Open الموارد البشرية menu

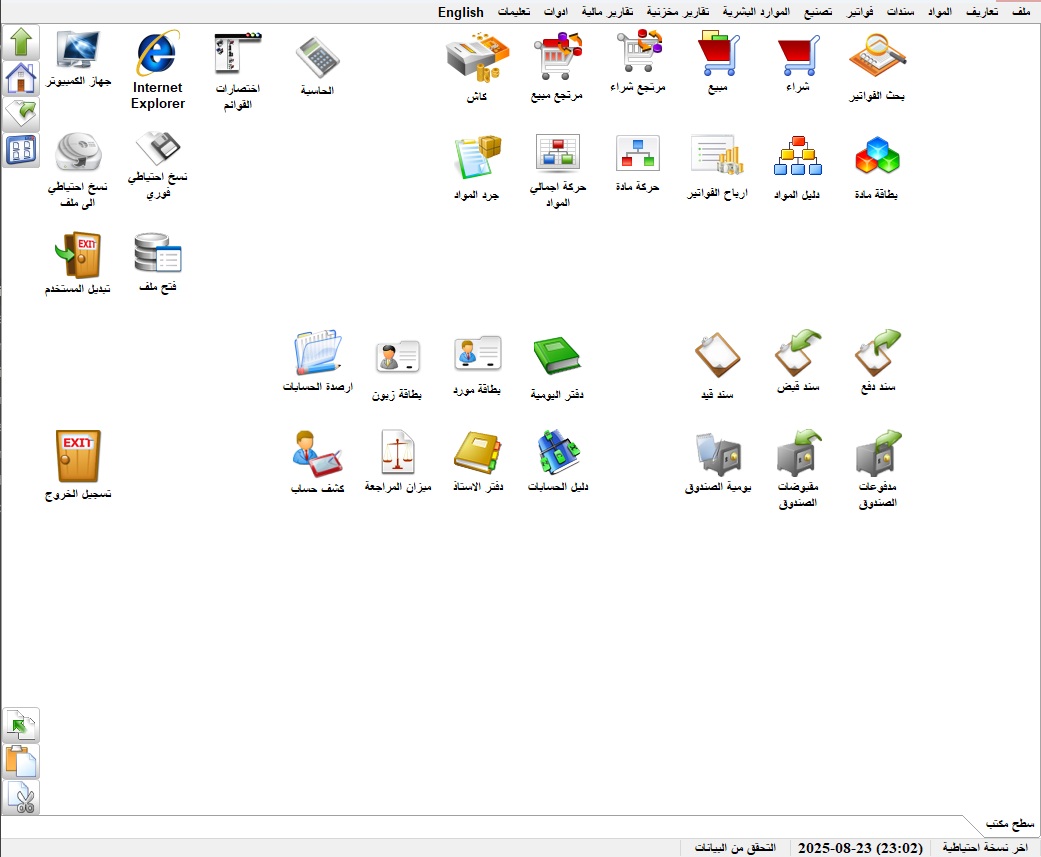[756, 11]
